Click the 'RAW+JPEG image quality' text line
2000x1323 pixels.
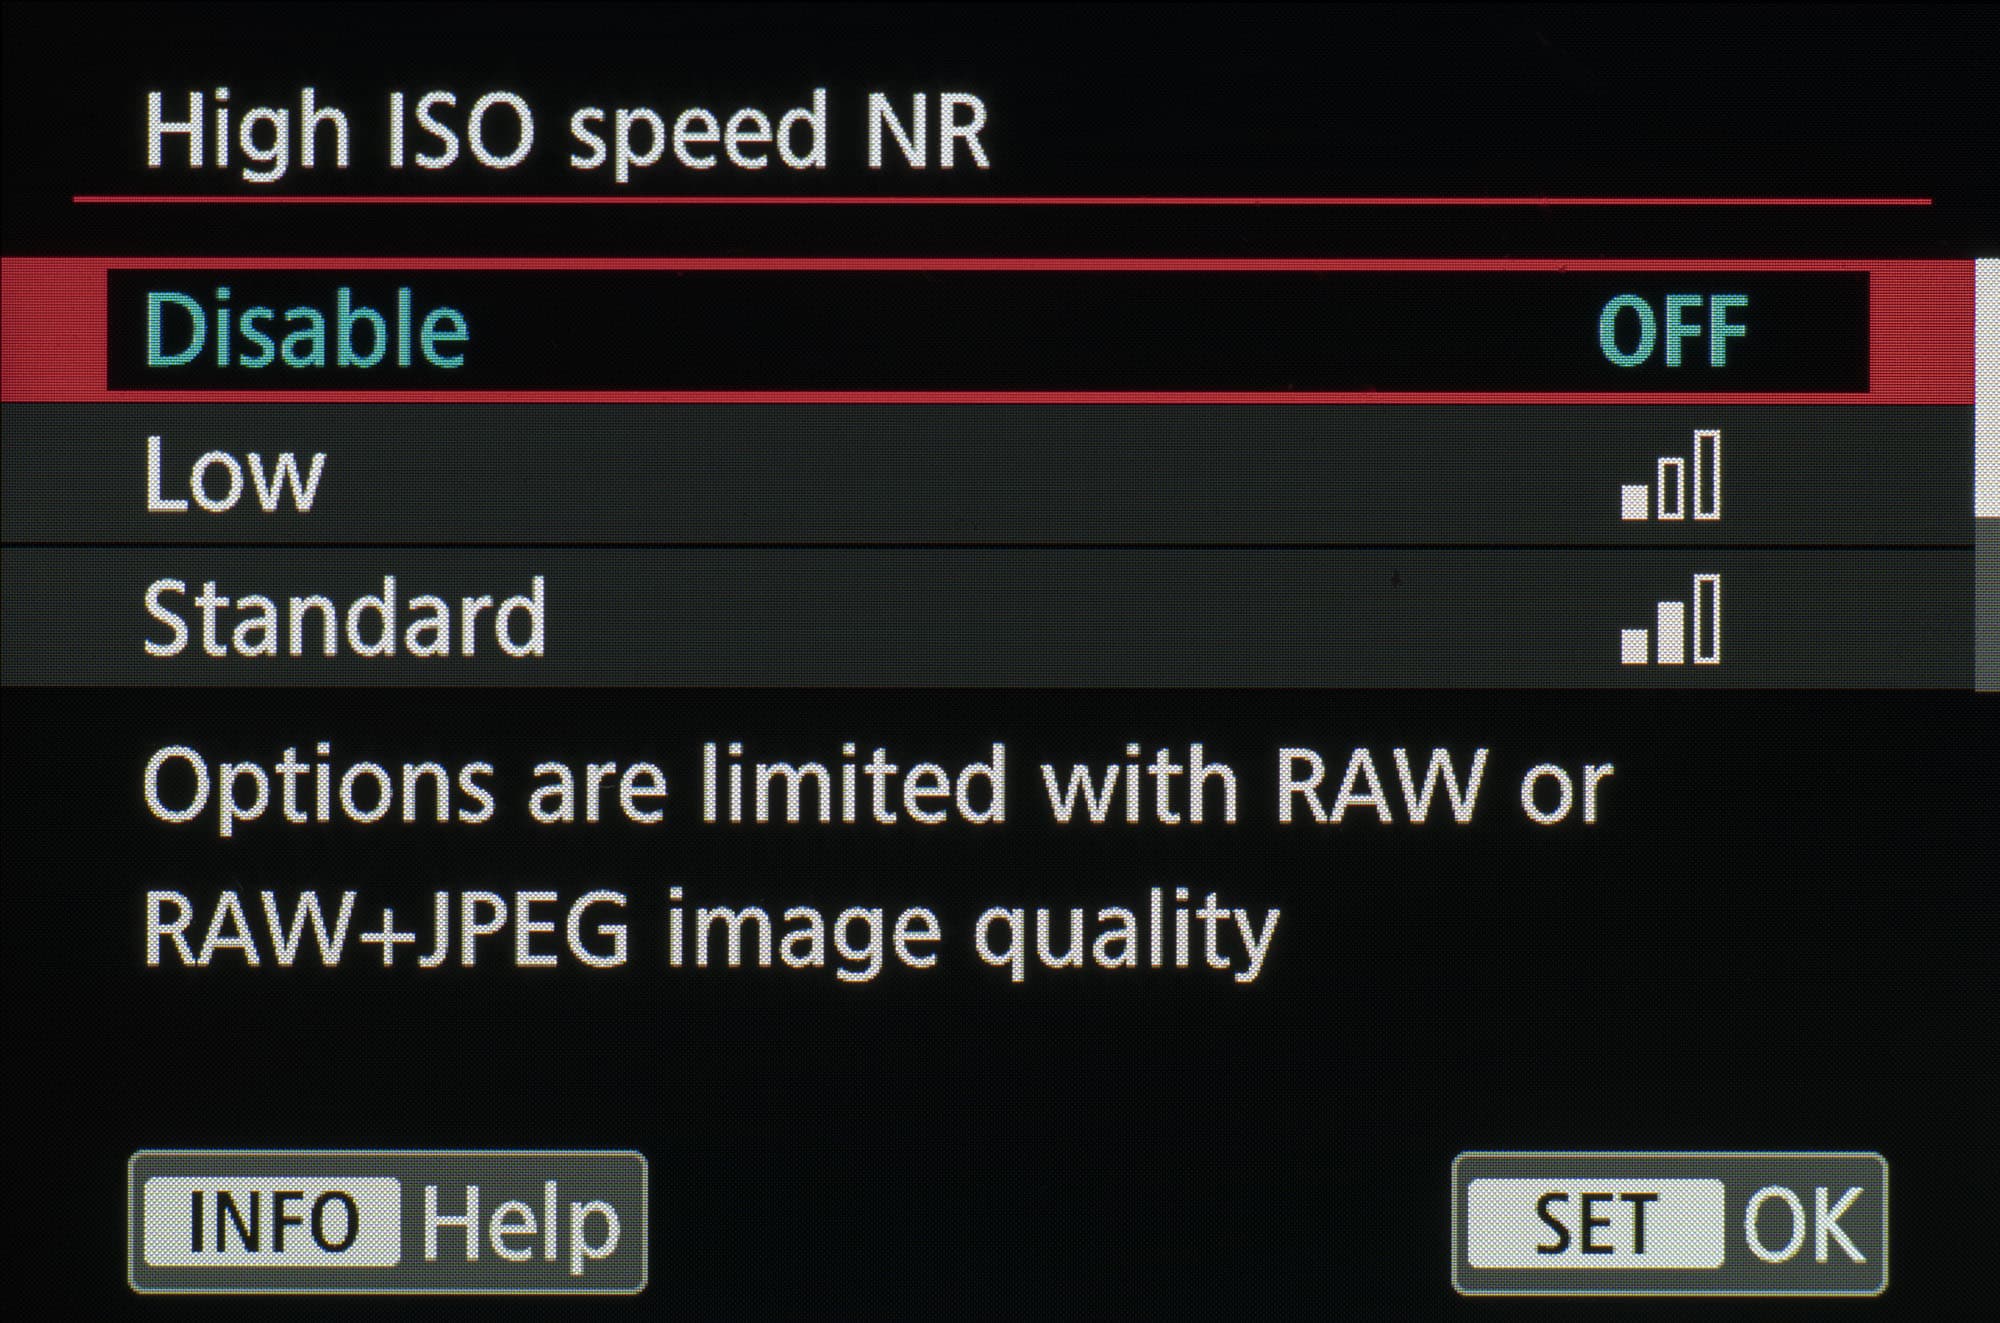711,932
